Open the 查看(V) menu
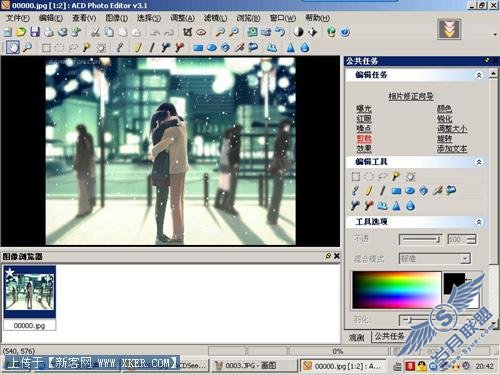The width and height of the screenshot is (500, 375). coord(84,18)
